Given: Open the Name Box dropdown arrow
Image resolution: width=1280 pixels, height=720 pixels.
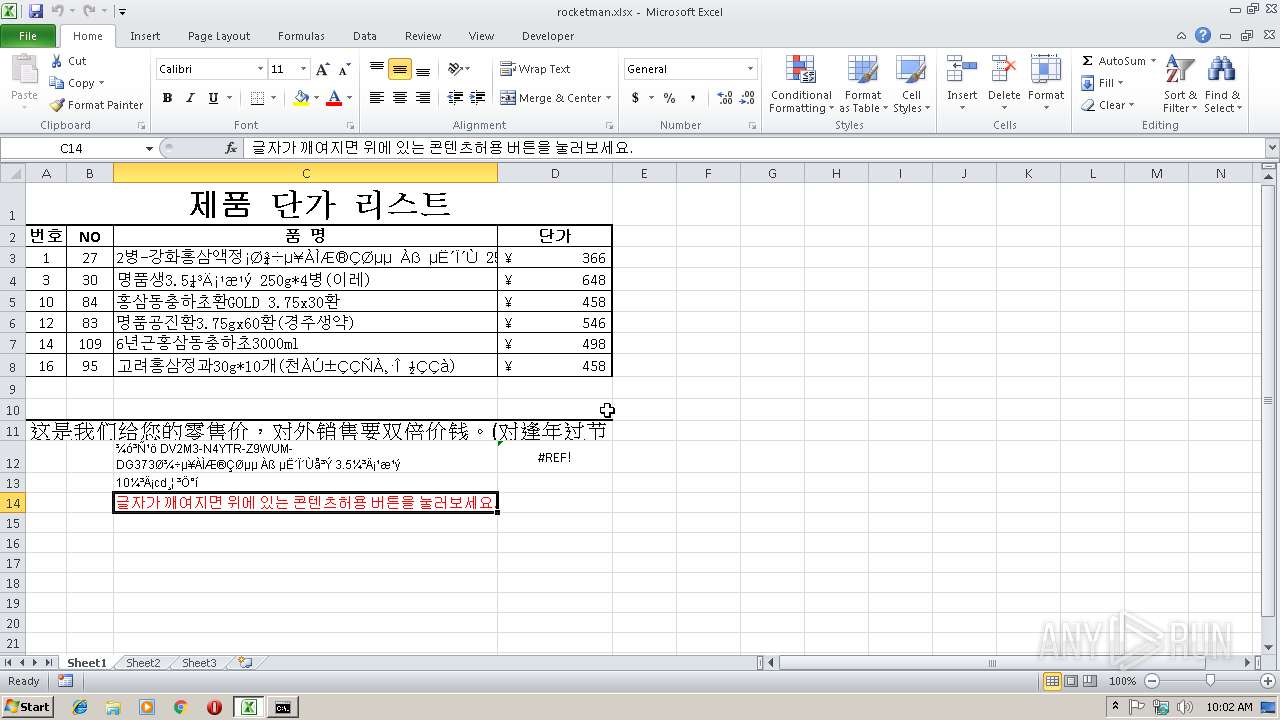Looking at the screenshot, I should coord(149,148).
